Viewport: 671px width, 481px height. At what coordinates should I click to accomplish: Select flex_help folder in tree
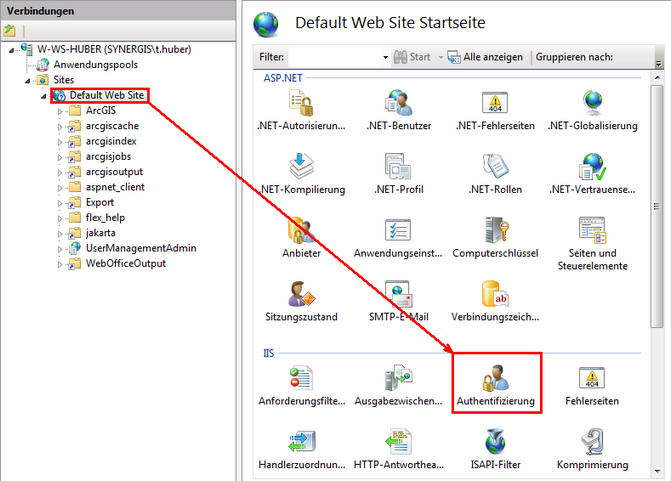105,218
